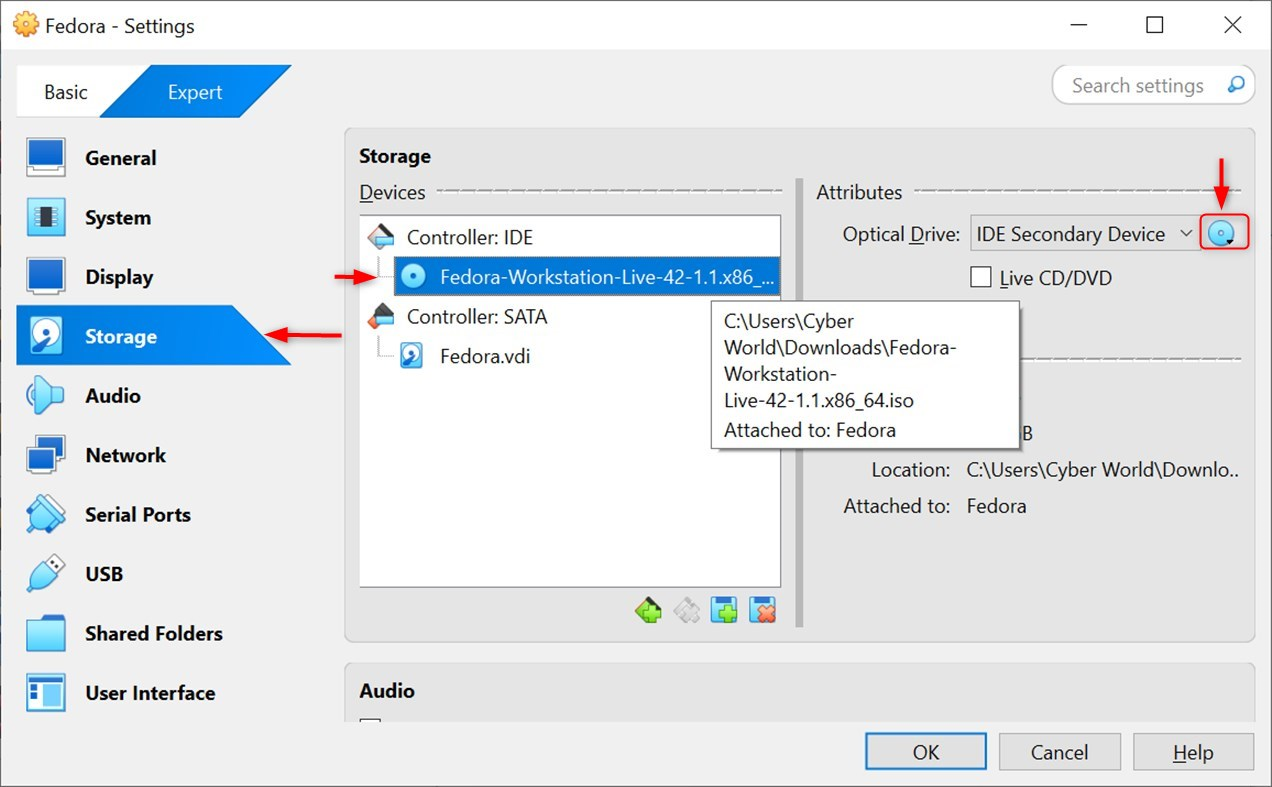The height and width of the screenshot is (787, 1272).
Task: Select Controller: IDE in device tree
Action: coord(470,238)
